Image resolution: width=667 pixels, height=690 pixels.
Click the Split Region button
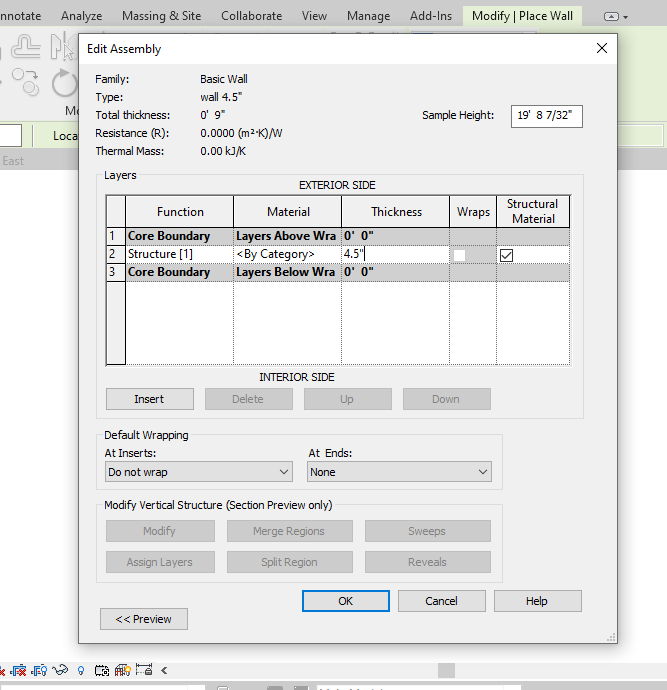290,562
